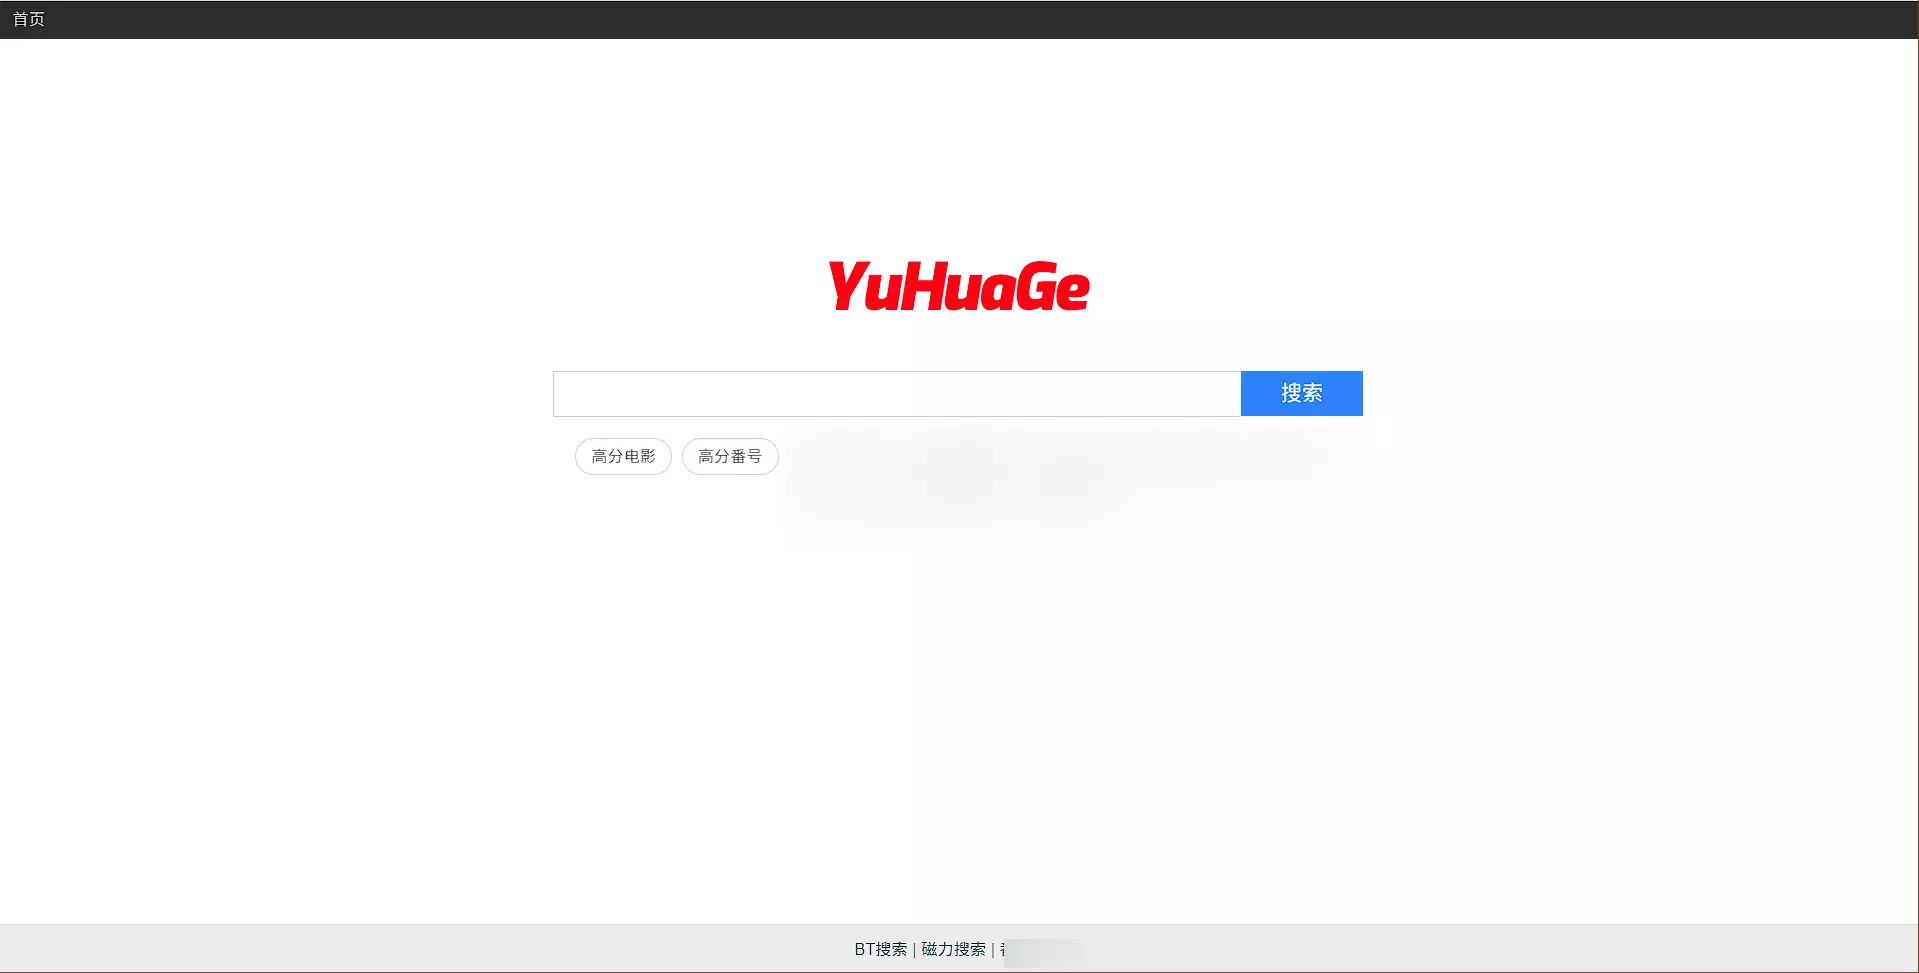Click the YuHuaGe site title image
The width and height of the screenshot is (1919, 973).
[x=958, y=286]
